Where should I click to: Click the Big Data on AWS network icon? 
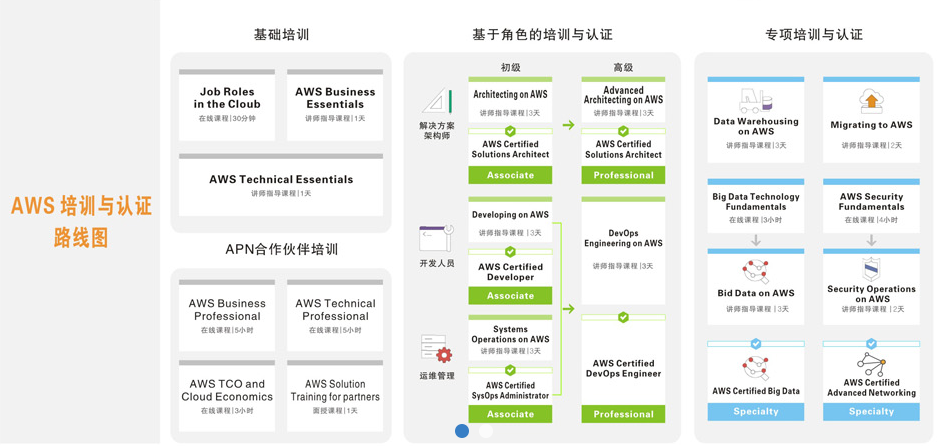[755, 271]
